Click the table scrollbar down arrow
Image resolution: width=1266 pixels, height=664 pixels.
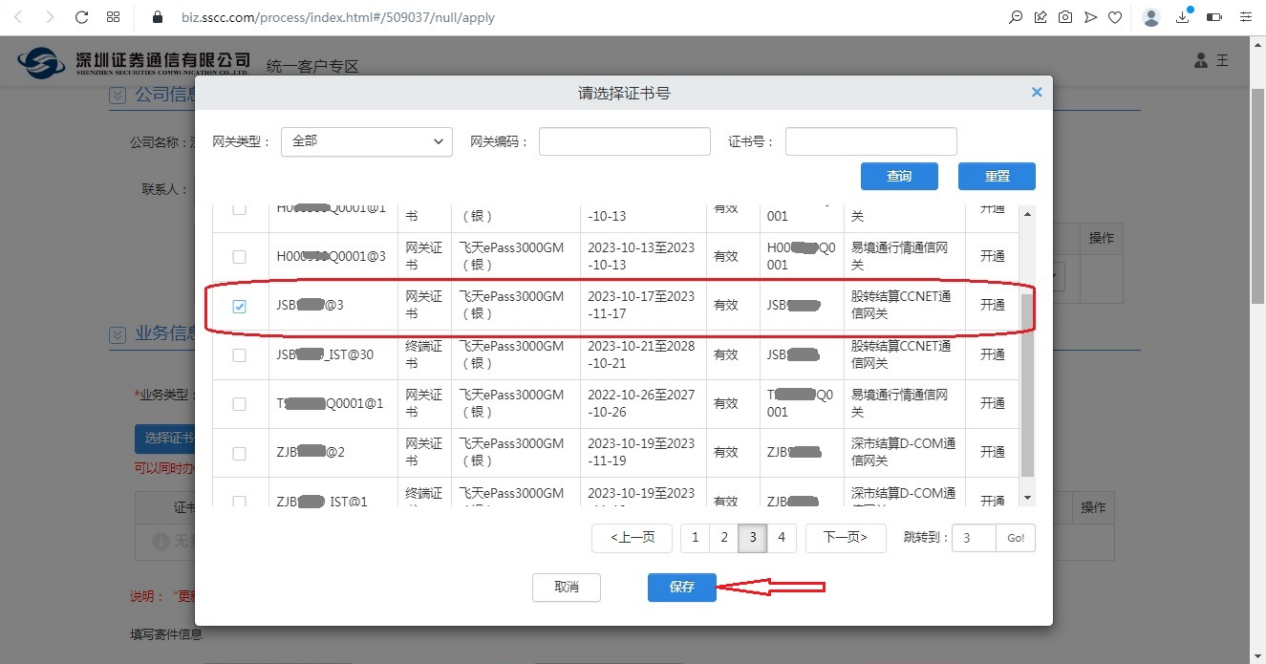(x=1027, y=497)
